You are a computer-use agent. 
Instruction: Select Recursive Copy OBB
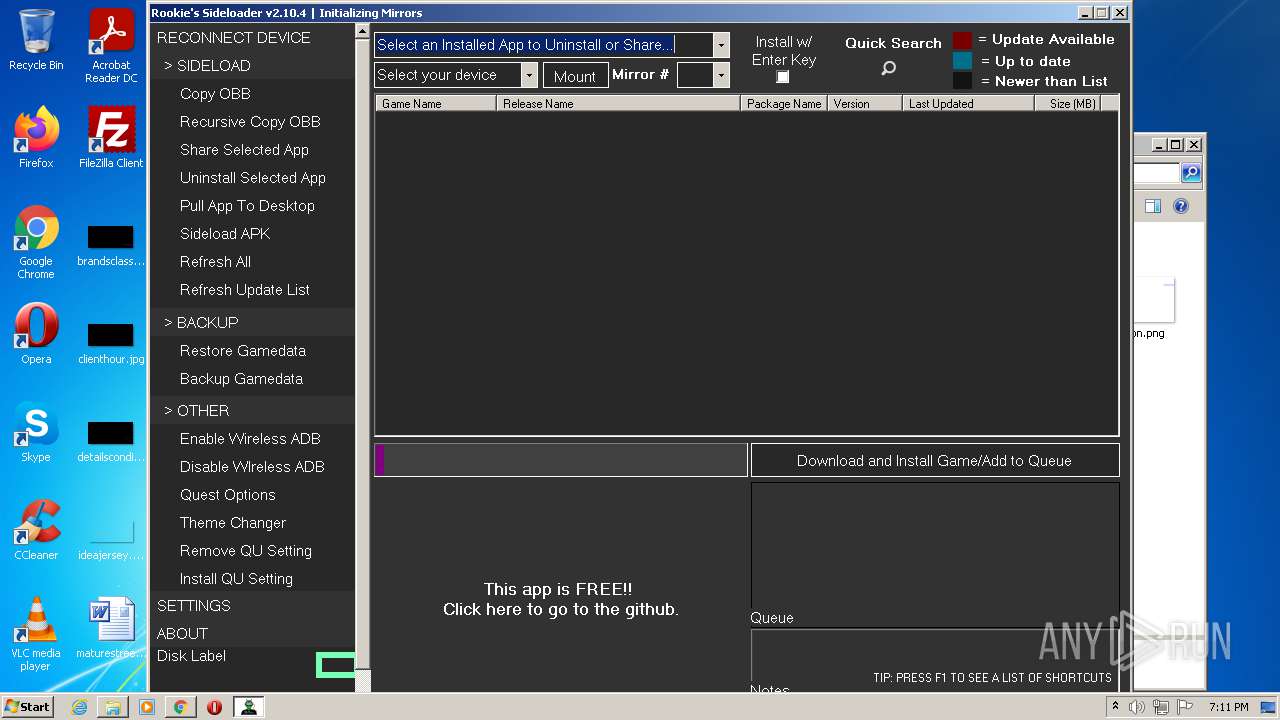click(x=250, y=122)
